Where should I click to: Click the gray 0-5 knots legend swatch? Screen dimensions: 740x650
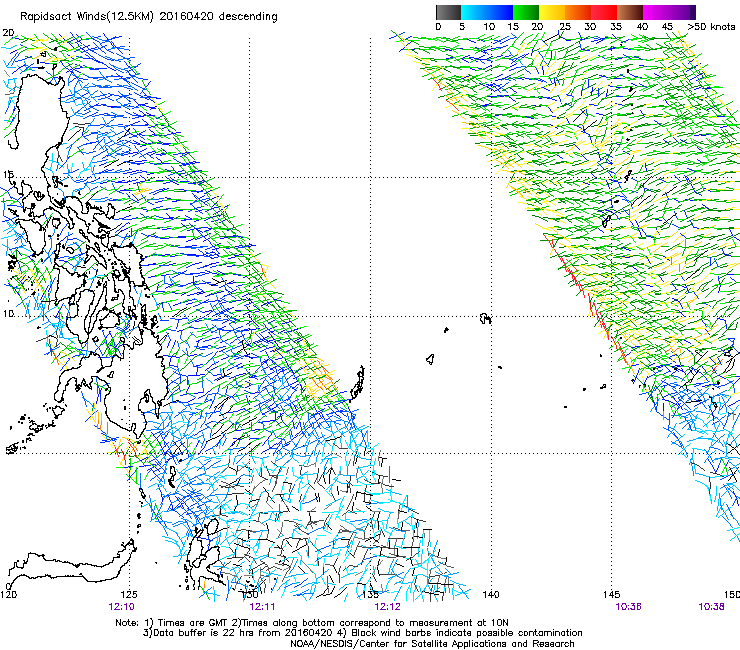point(448,12)
